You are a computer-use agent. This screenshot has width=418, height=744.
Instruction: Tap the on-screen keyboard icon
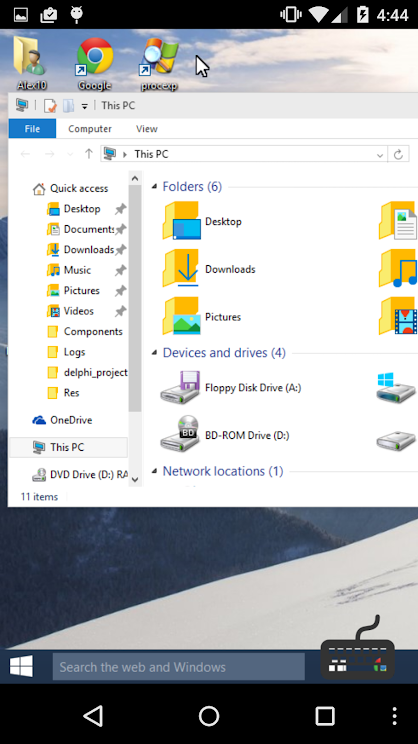click(358, 648)
